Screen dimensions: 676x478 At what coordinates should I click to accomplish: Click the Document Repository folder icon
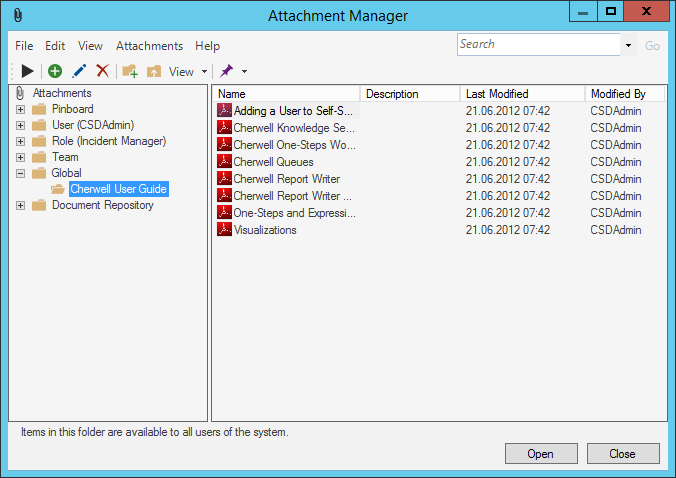coord(39,205)
